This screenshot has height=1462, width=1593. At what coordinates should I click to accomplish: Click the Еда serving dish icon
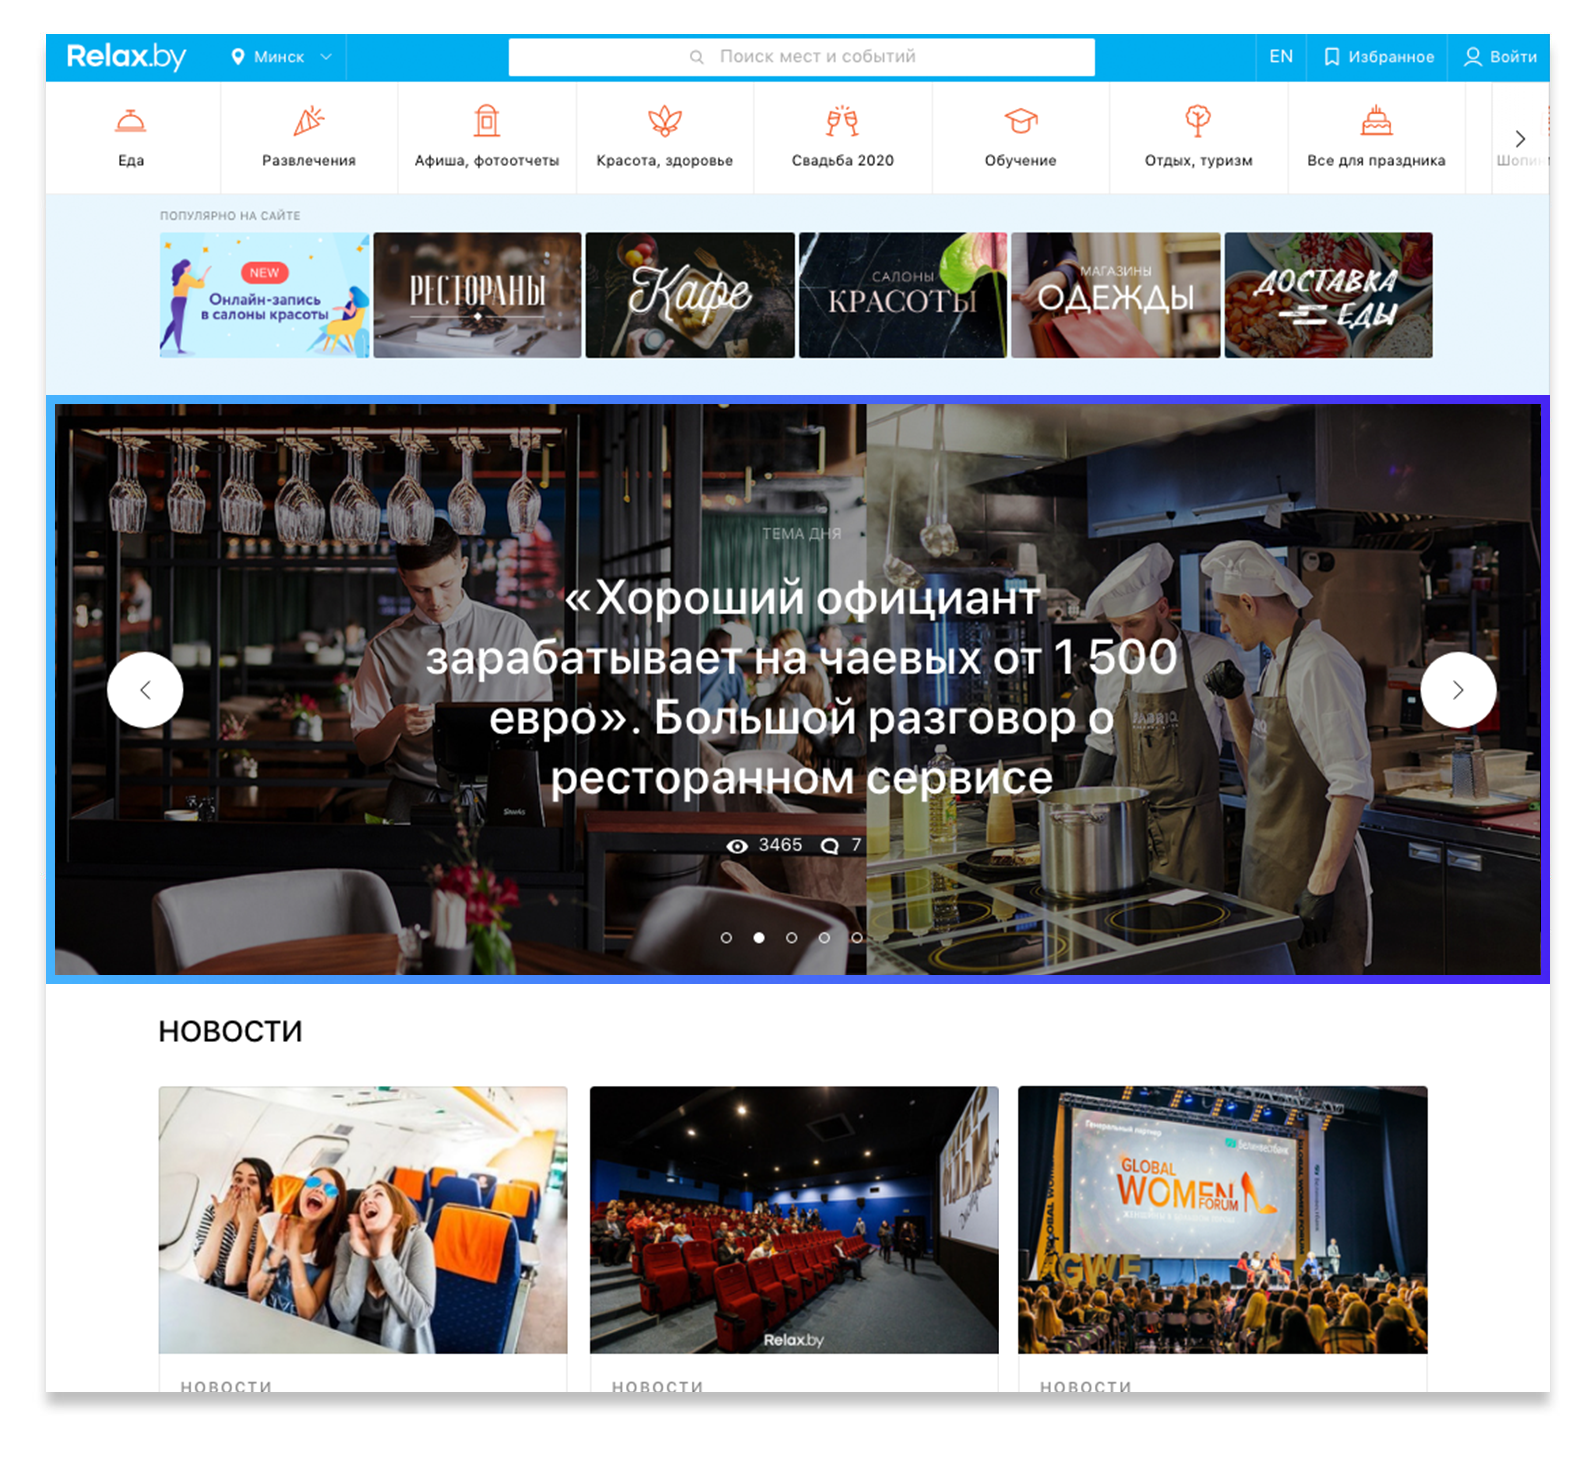click(x=131, y=122)
